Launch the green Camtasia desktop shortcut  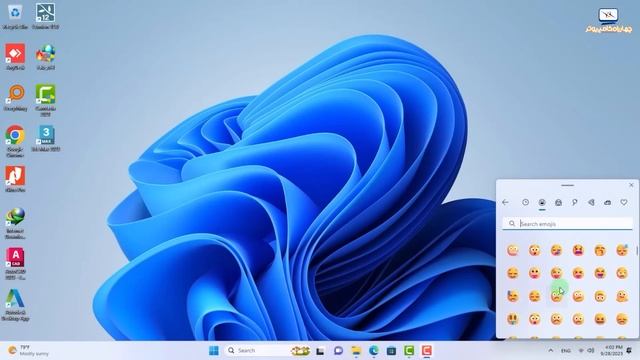45,100
